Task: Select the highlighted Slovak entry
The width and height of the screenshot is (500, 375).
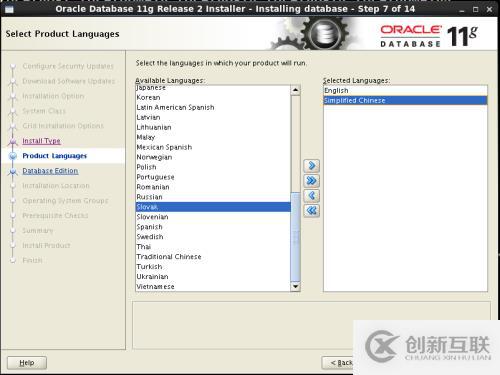Action: point(213,207)
